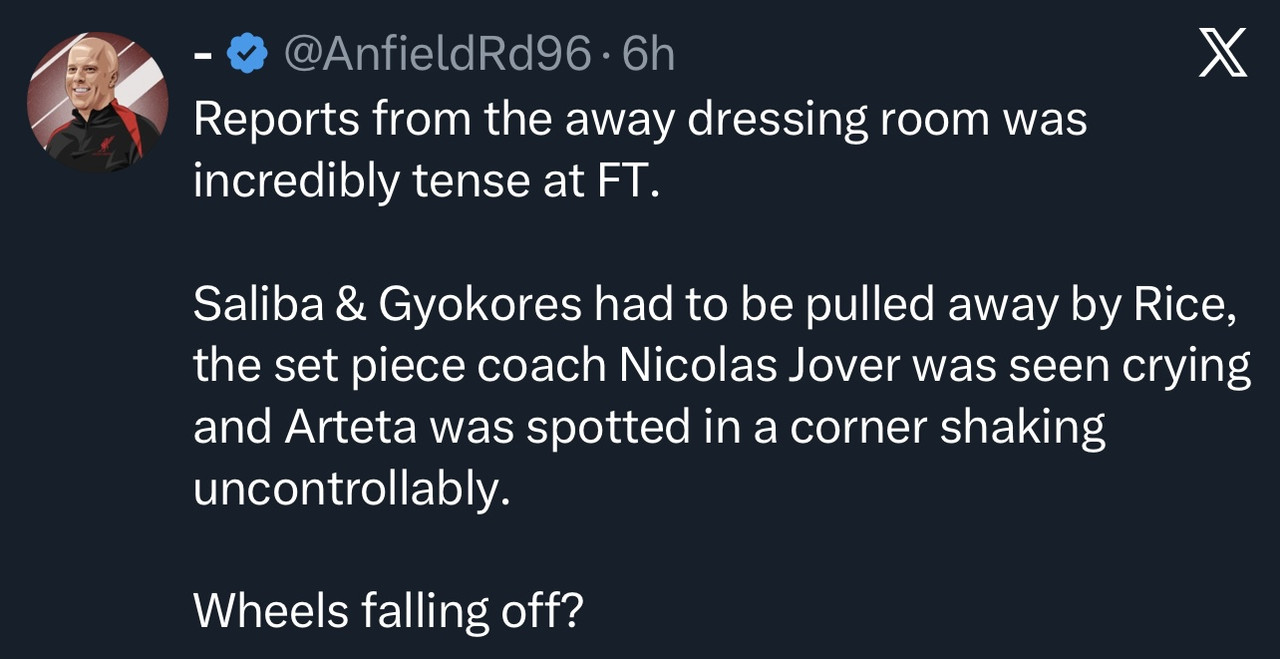Click the name "Nicolas Jover"
This screenshot has height=659, width=1280.
[x=759, y=366]
